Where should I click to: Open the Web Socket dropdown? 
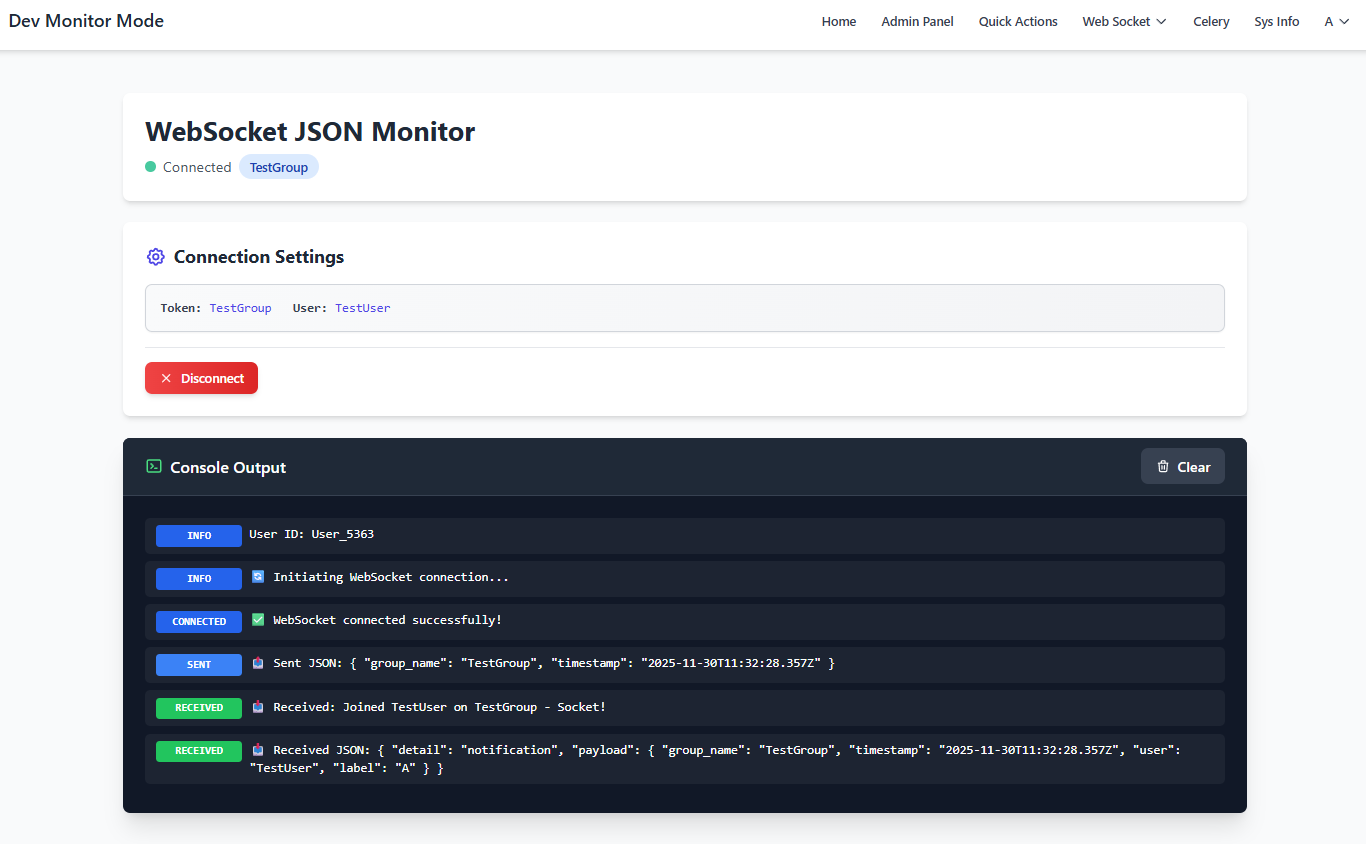click(1124, 20)
